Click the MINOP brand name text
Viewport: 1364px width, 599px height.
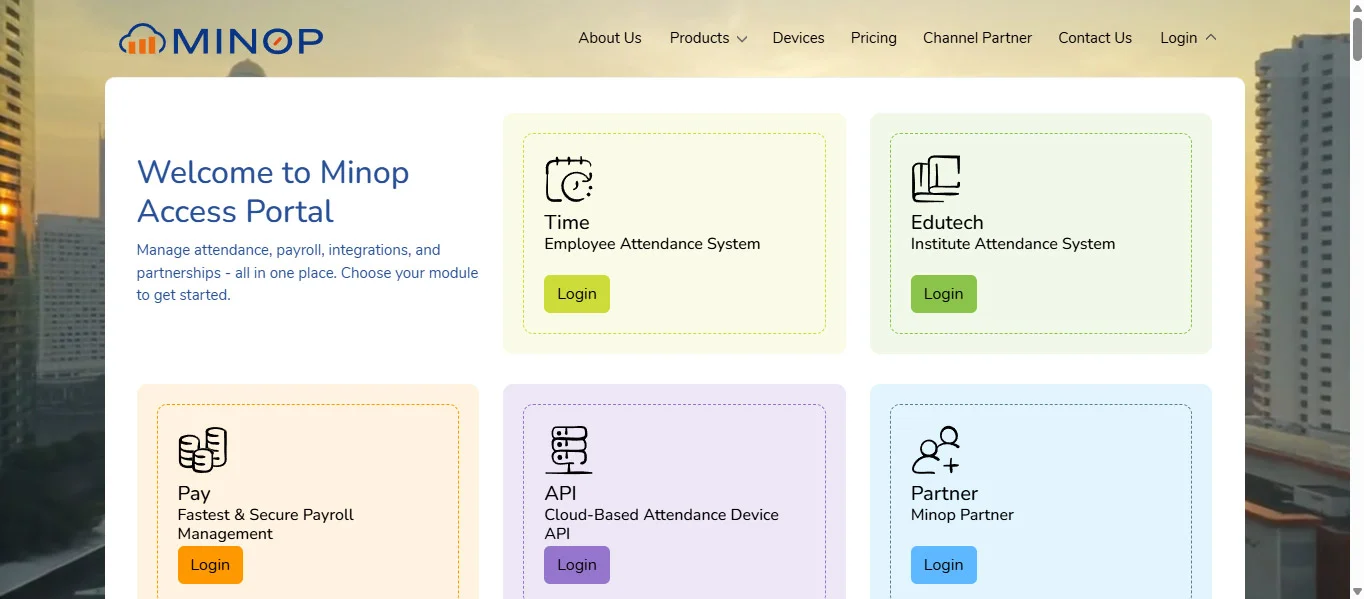(248, 40)
